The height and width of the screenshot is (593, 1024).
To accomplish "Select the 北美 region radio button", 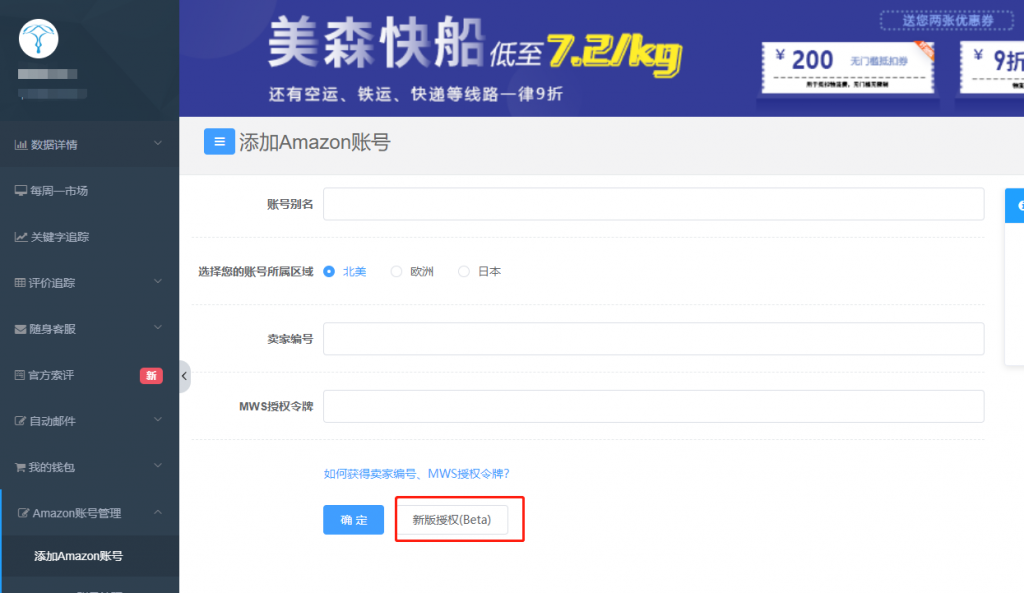I will (x=329, y=272).
